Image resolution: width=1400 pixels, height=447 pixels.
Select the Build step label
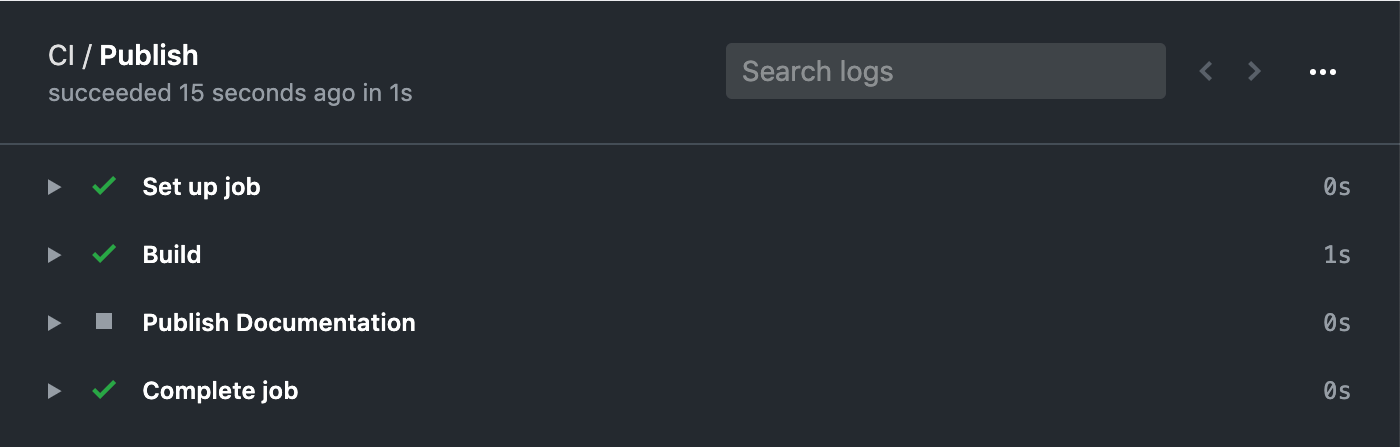coord(172,255)
